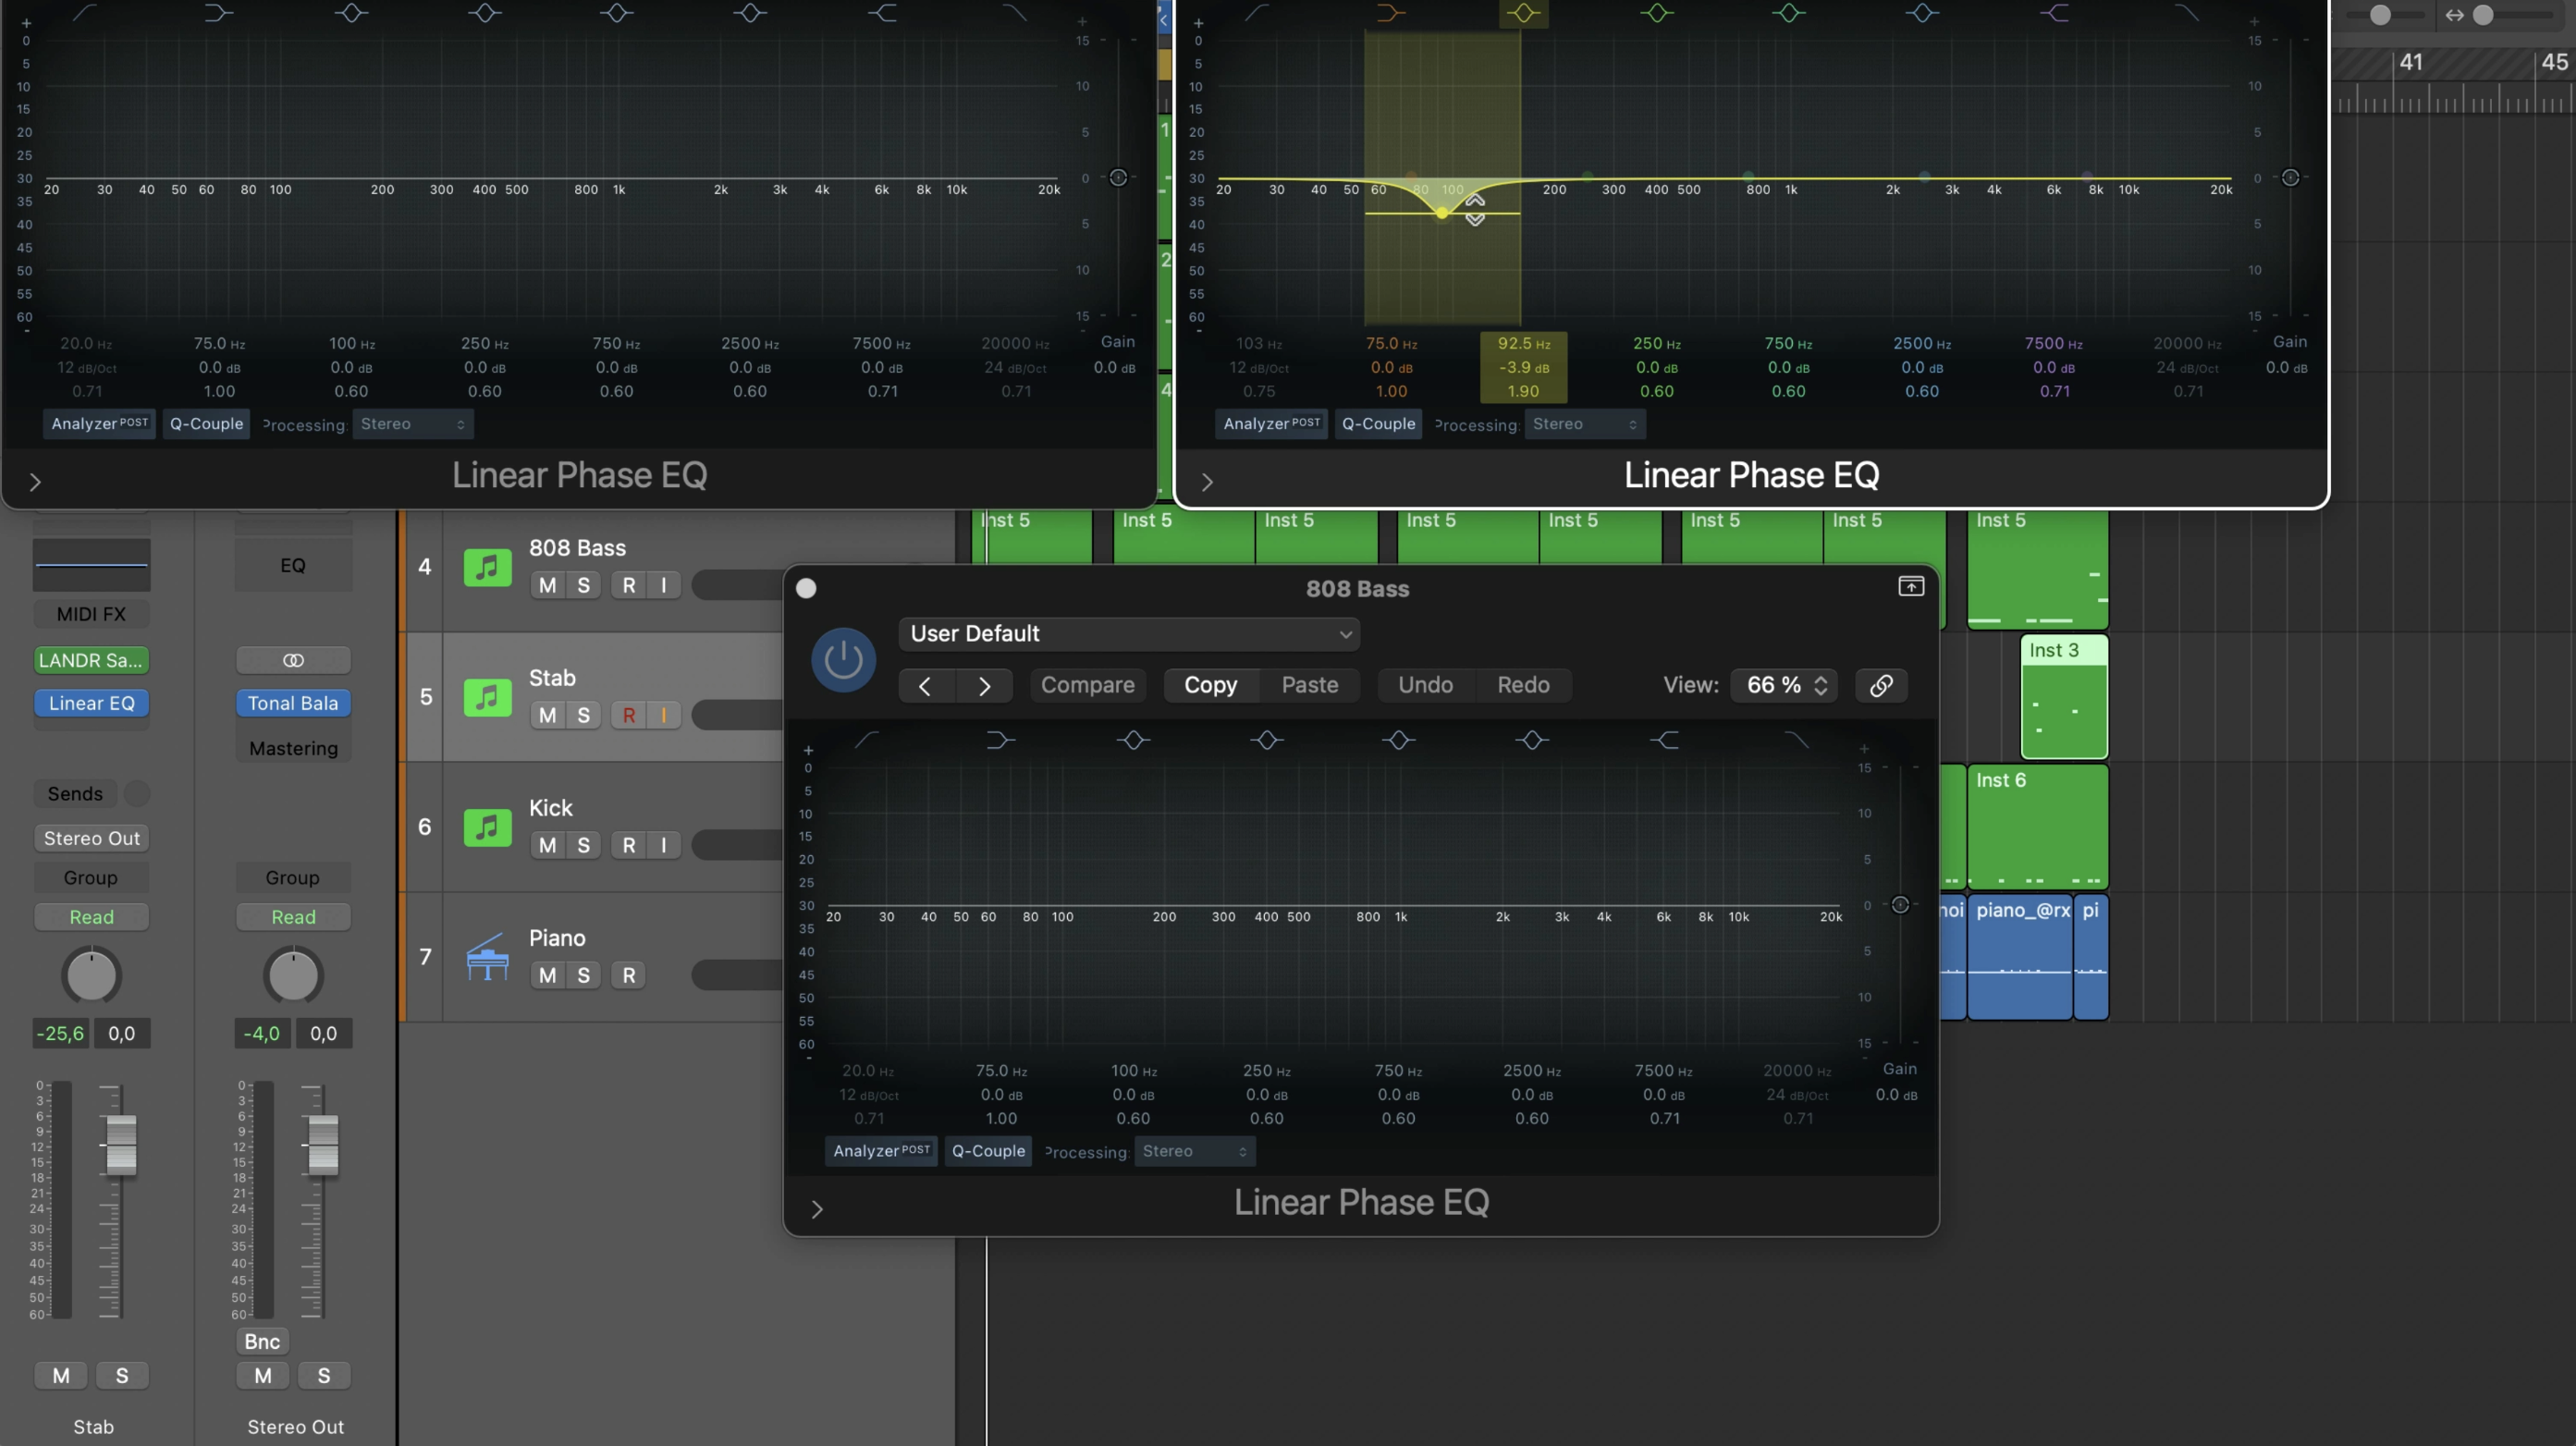This screenshot has width=2576, height=1446.
Task: Click the plugin link chain icon
Action: coord(1881,685)
